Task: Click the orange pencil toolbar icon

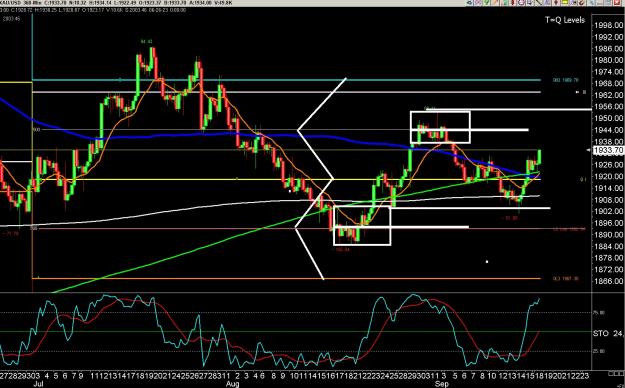Action: pyautogui.click(x=495, y=2)
